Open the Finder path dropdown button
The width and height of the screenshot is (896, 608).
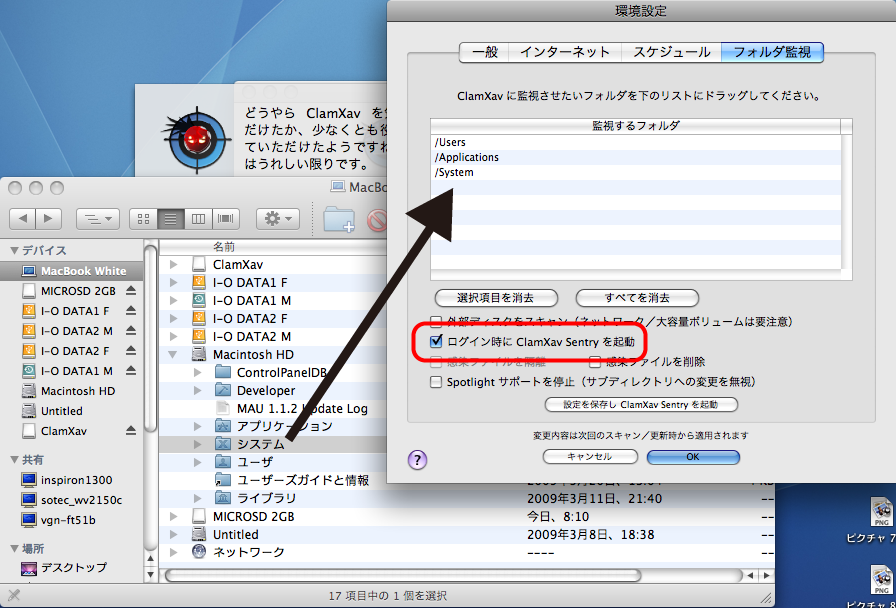click(98, 218)
